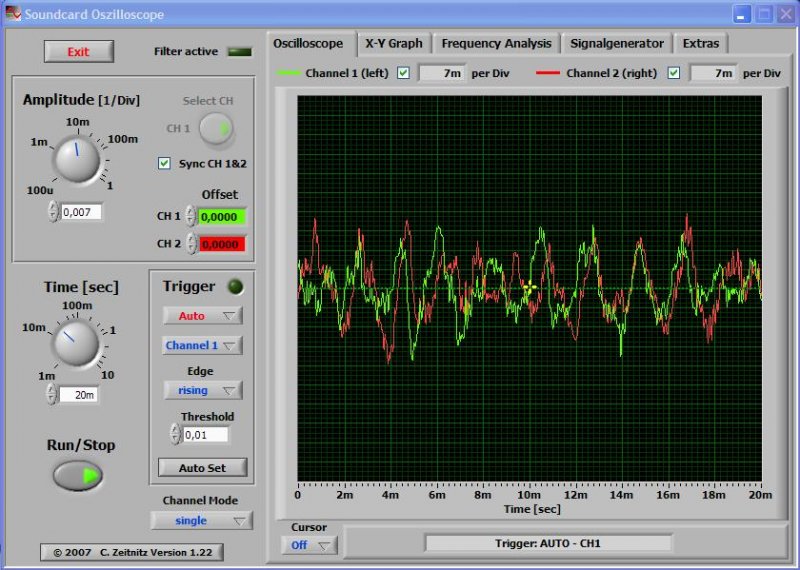The image size is (800, 570).
Task: Click the Threshold 0,01 input field
Action: point(205,435)
